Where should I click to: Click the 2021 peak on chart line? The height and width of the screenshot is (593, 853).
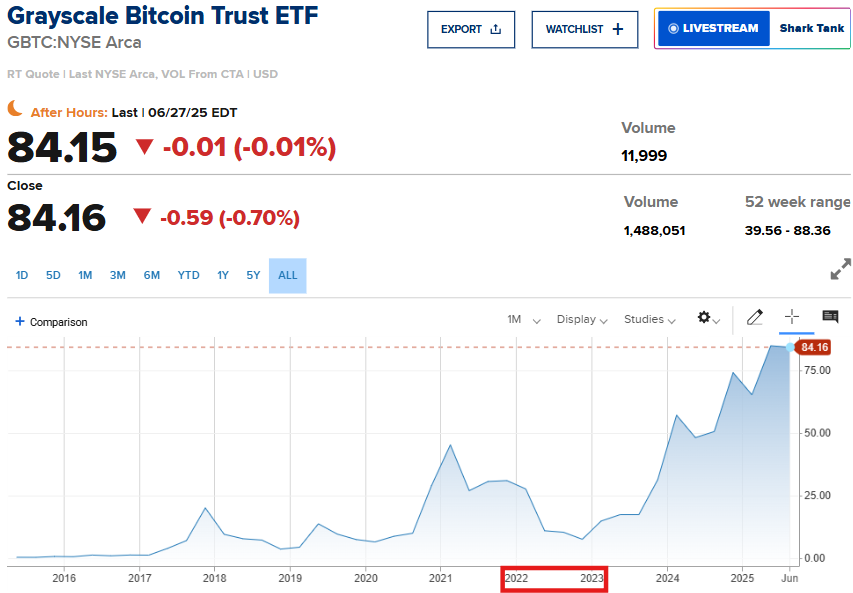pos(450,445)
